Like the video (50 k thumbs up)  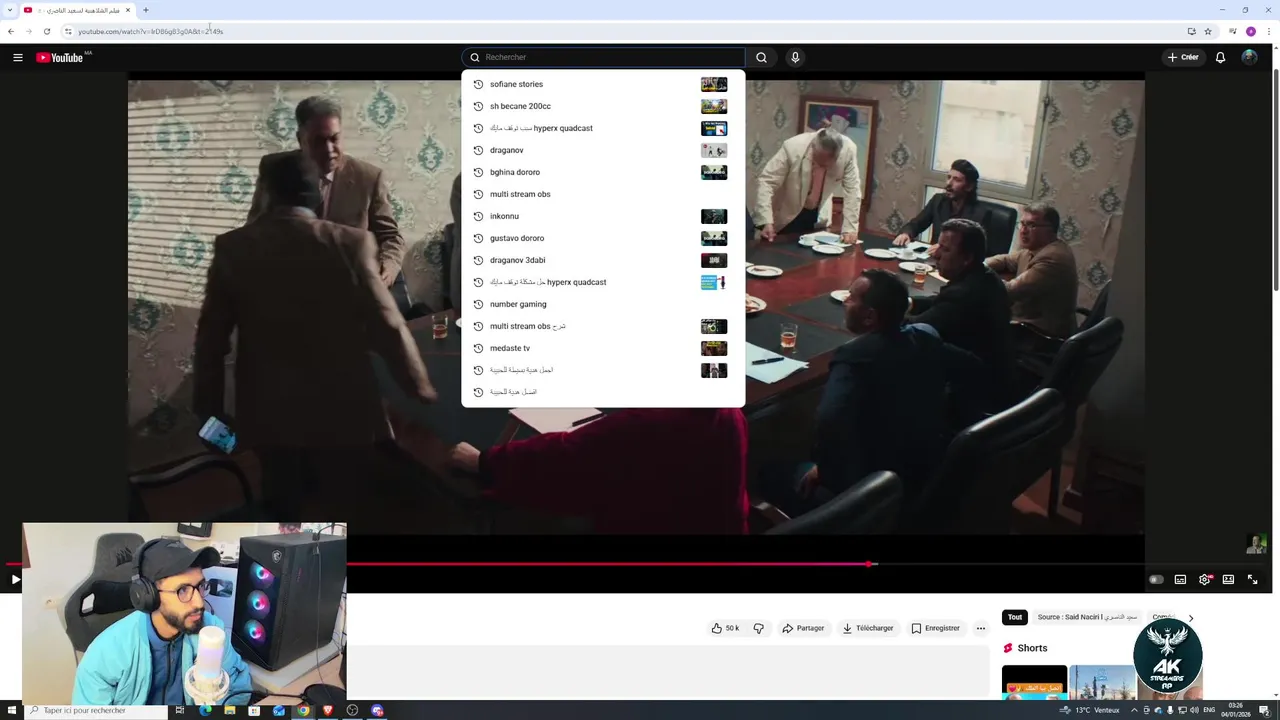tap(725, 628)
